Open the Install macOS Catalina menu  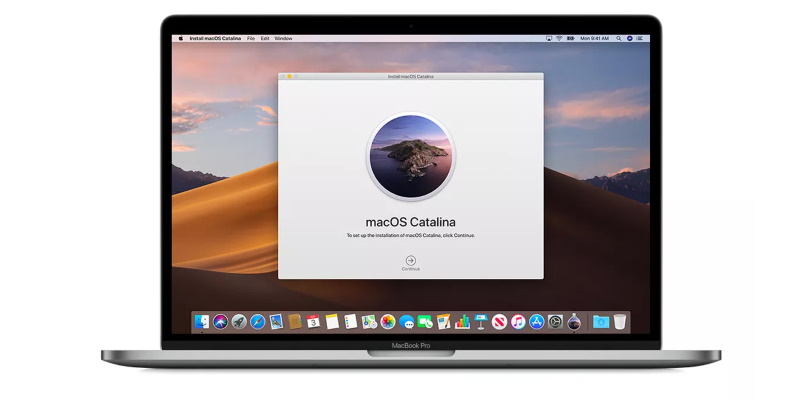[x=215, y=38]
